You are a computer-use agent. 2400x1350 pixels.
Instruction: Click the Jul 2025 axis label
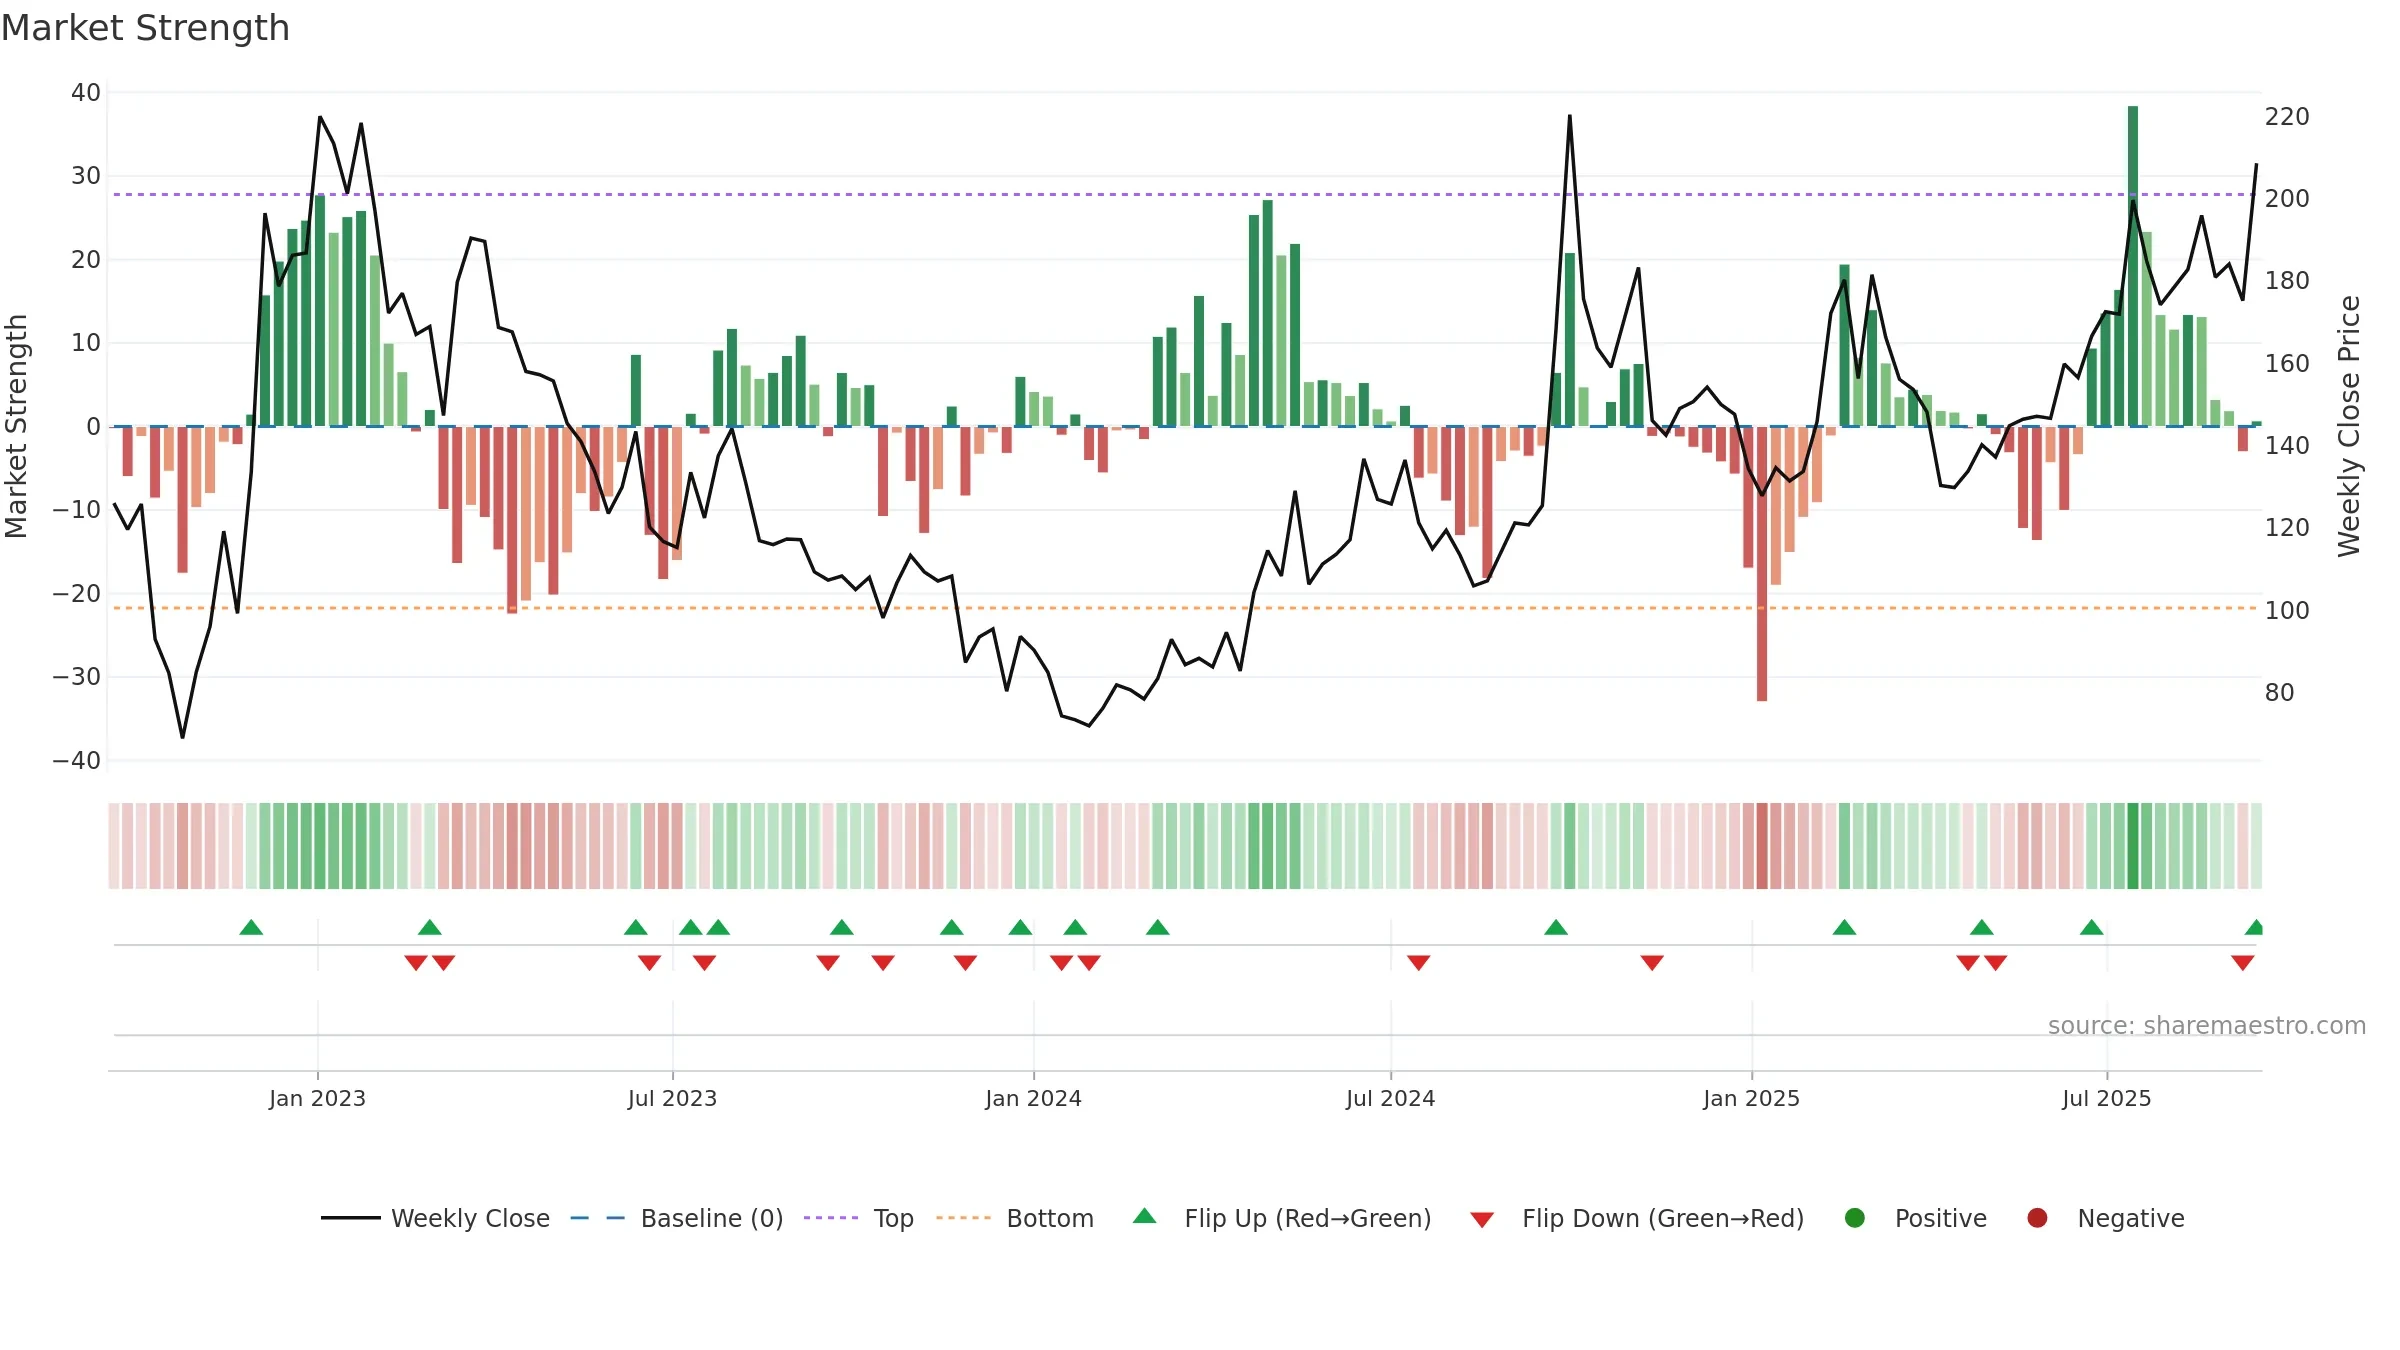coord(2106,1098)
